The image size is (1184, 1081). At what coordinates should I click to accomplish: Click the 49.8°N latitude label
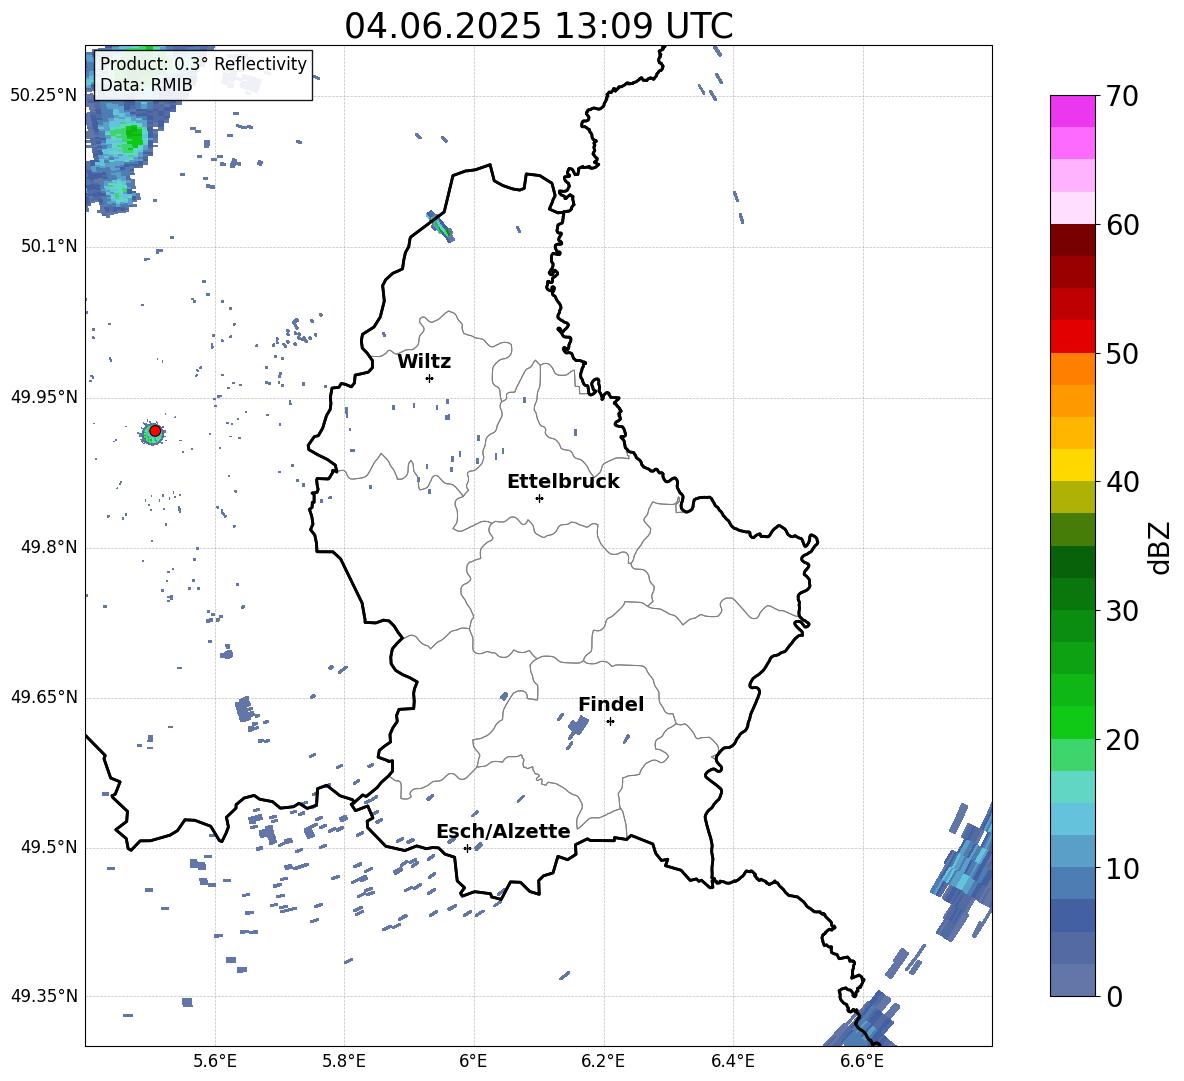tap(49, 547)
